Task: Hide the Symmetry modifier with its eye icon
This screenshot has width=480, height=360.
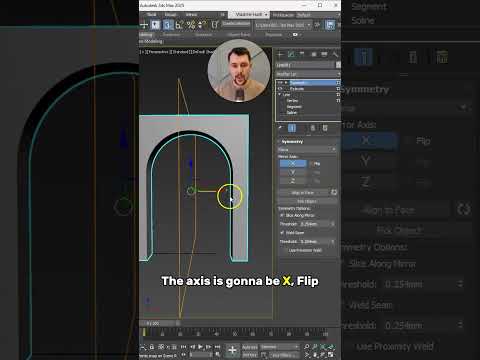Action: pos(280,83)
